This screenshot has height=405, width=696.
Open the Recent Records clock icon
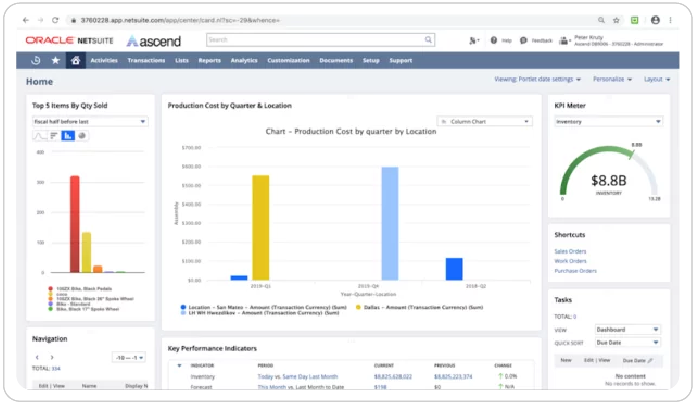coord(36,60)
